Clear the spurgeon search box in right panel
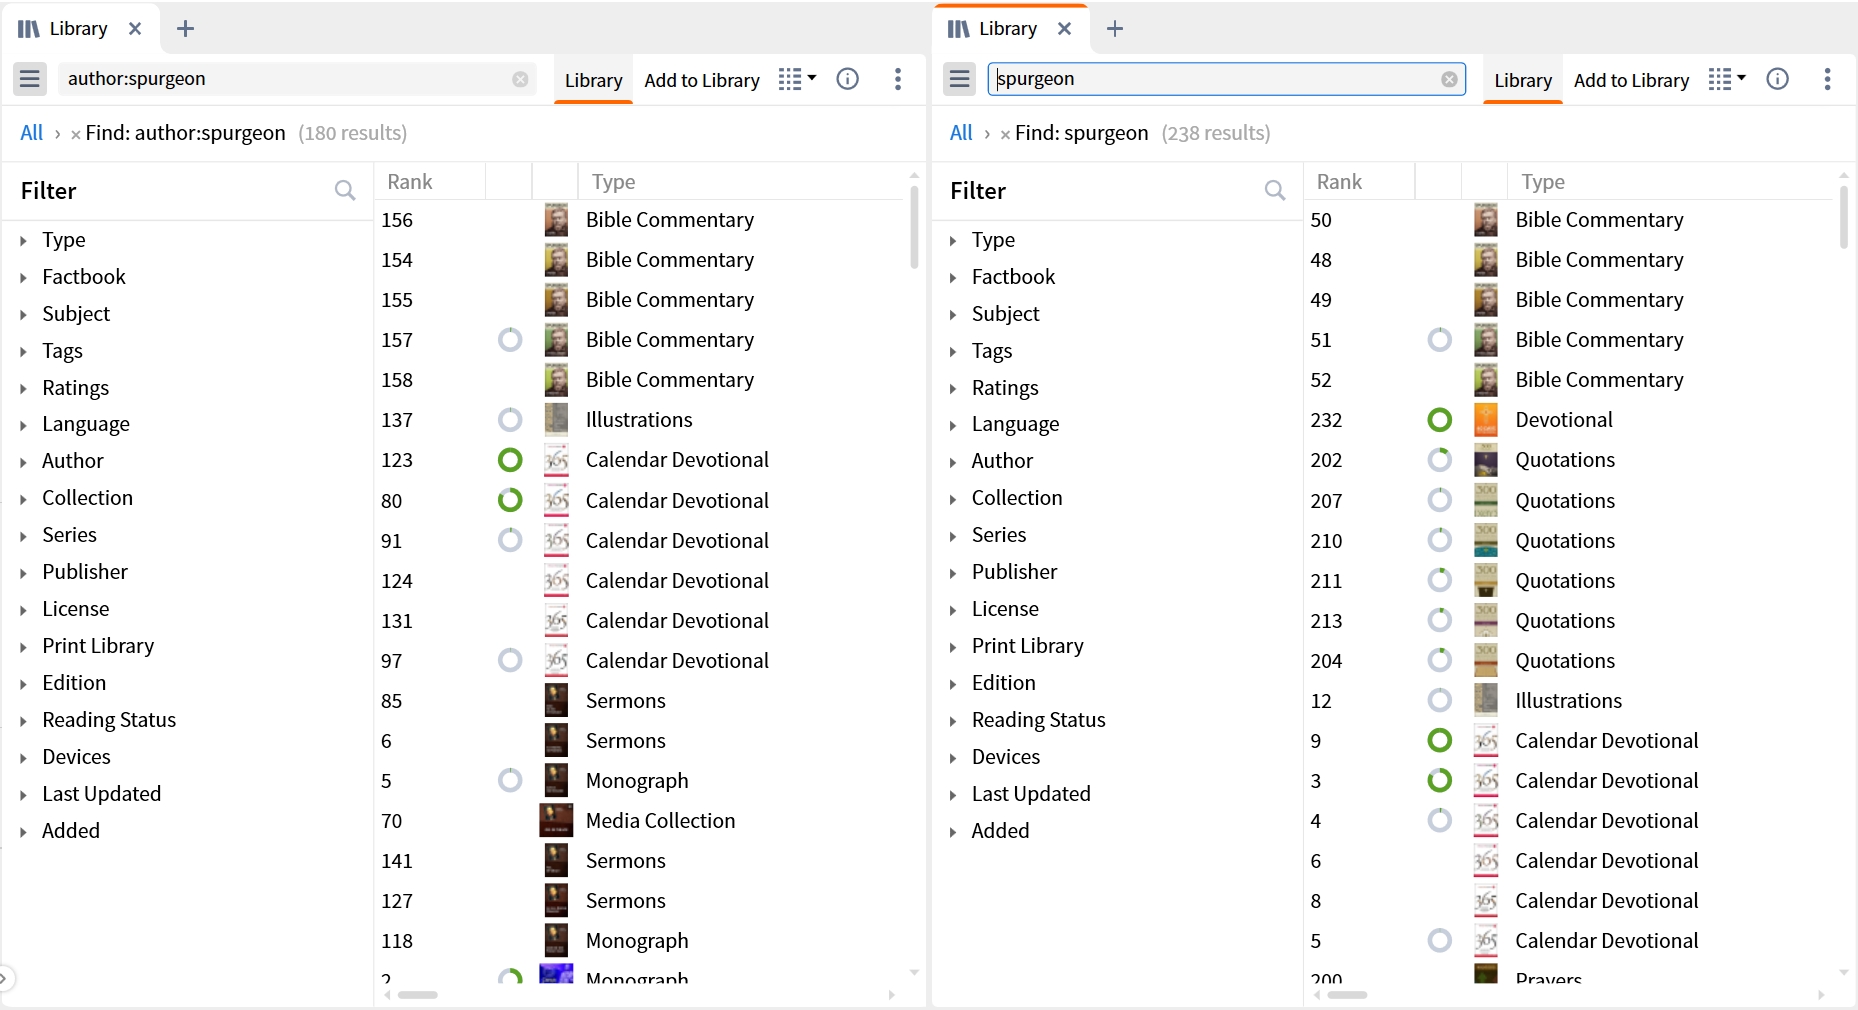The height and width of the screenshot is (1010, 1858). click(x=1449, y=79)
